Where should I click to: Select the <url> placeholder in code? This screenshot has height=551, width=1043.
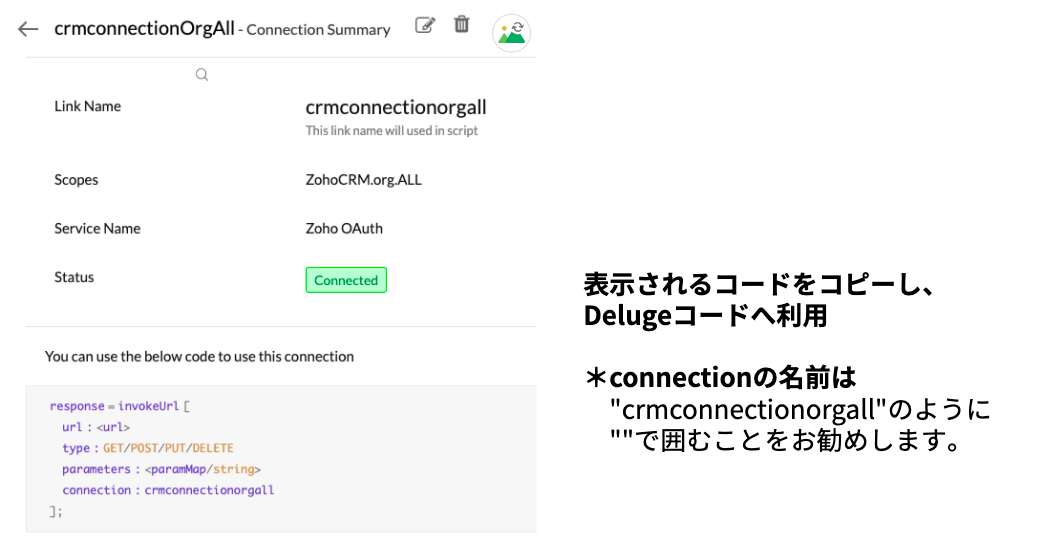pyautogui.click(x=113, y=427)
